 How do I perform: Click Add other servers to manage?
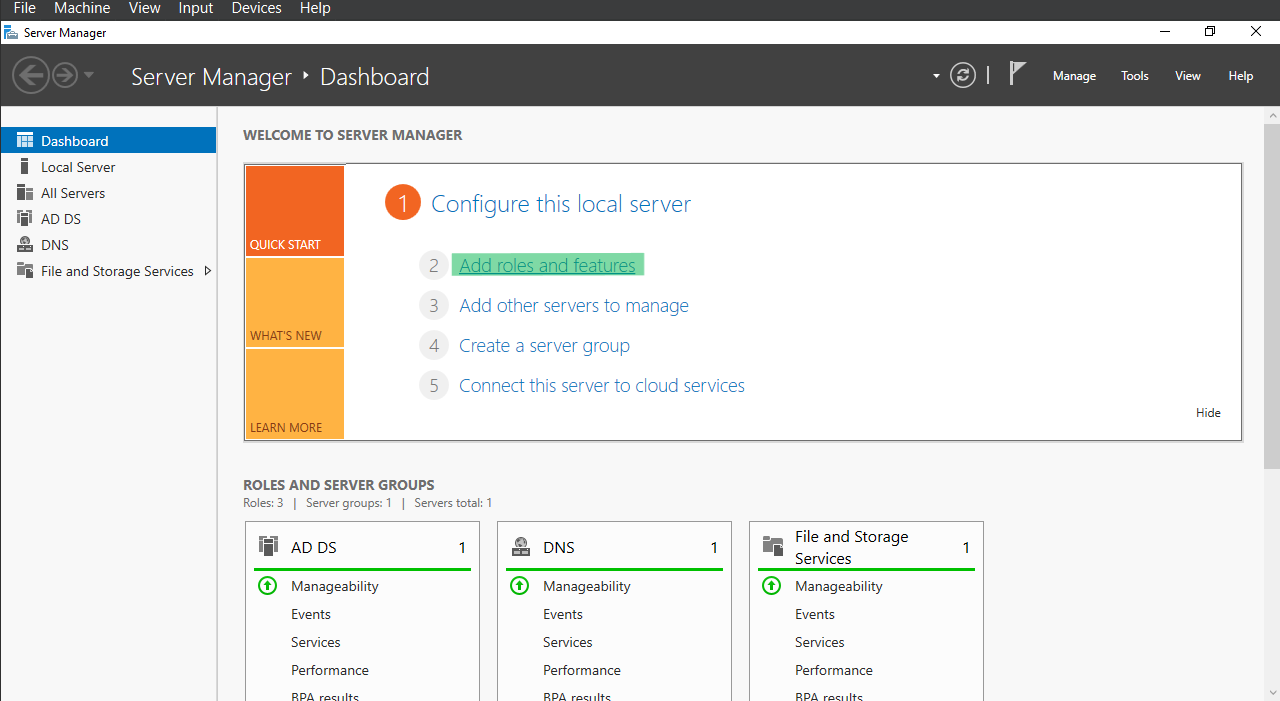pyautogui.click(x=574, y=306)
